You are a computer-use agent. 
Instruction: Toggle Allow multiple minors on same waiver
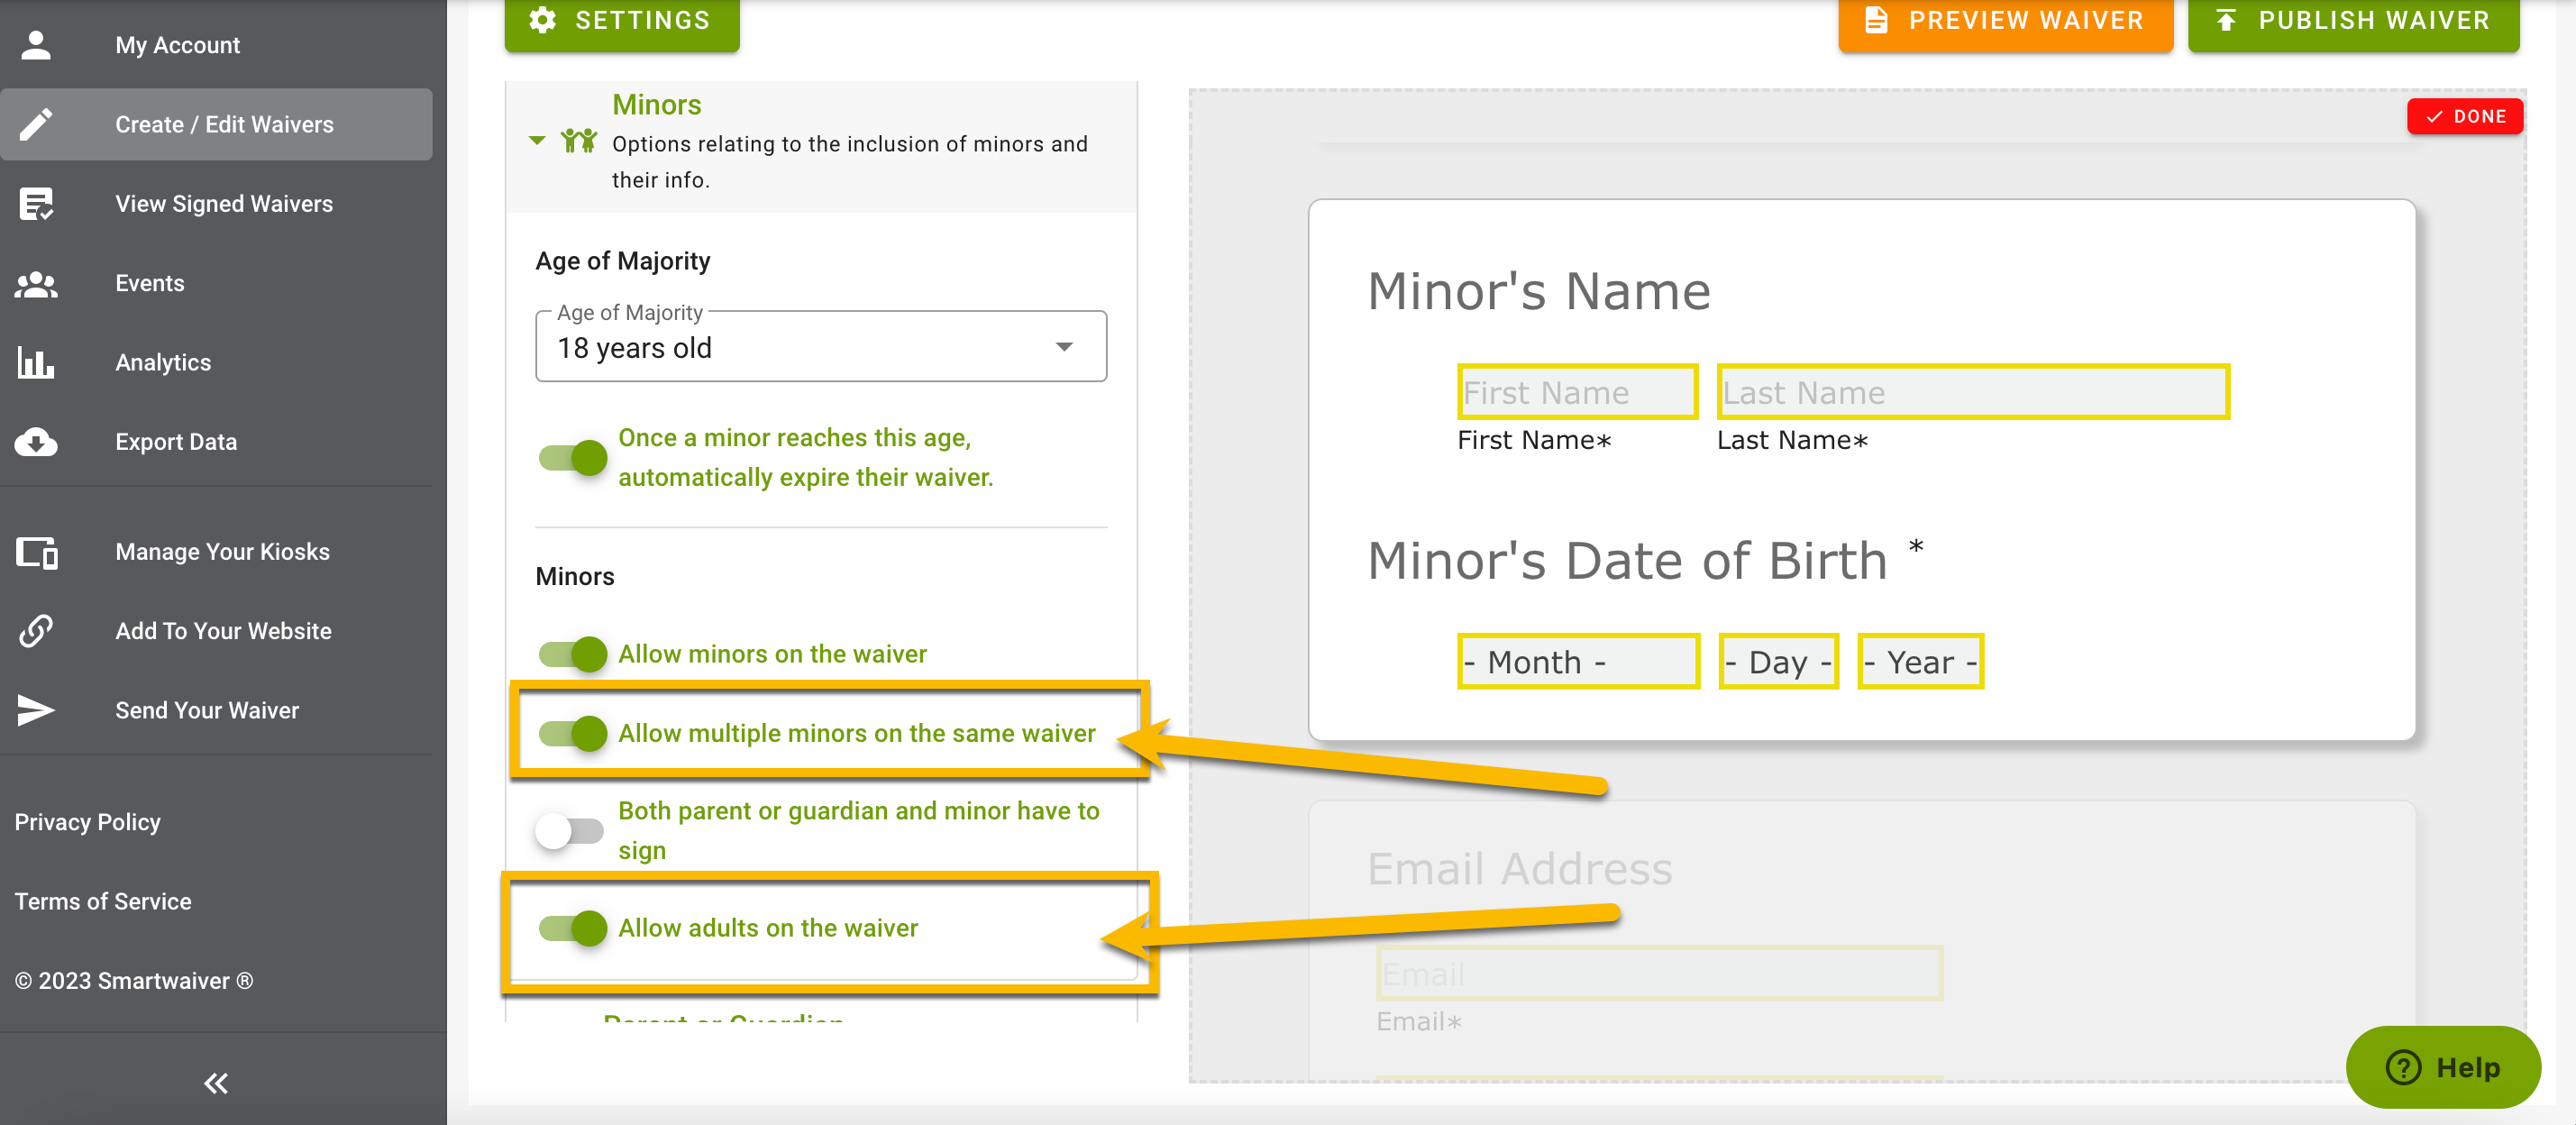(x=573, y=733)
